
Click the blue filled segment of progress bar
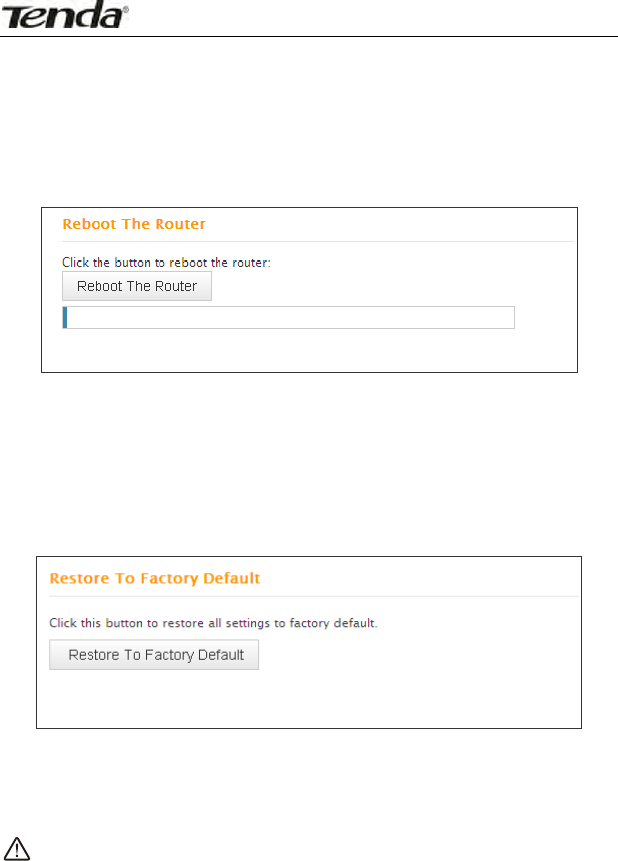pos(65,318)
